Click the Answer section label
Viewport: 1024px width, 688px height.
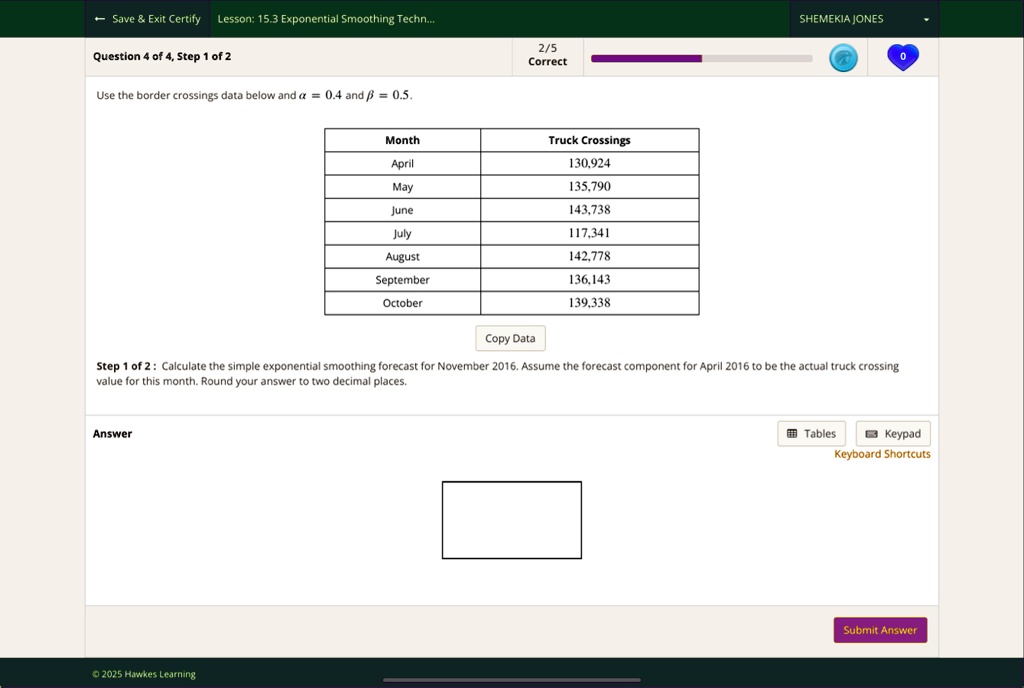112,433
